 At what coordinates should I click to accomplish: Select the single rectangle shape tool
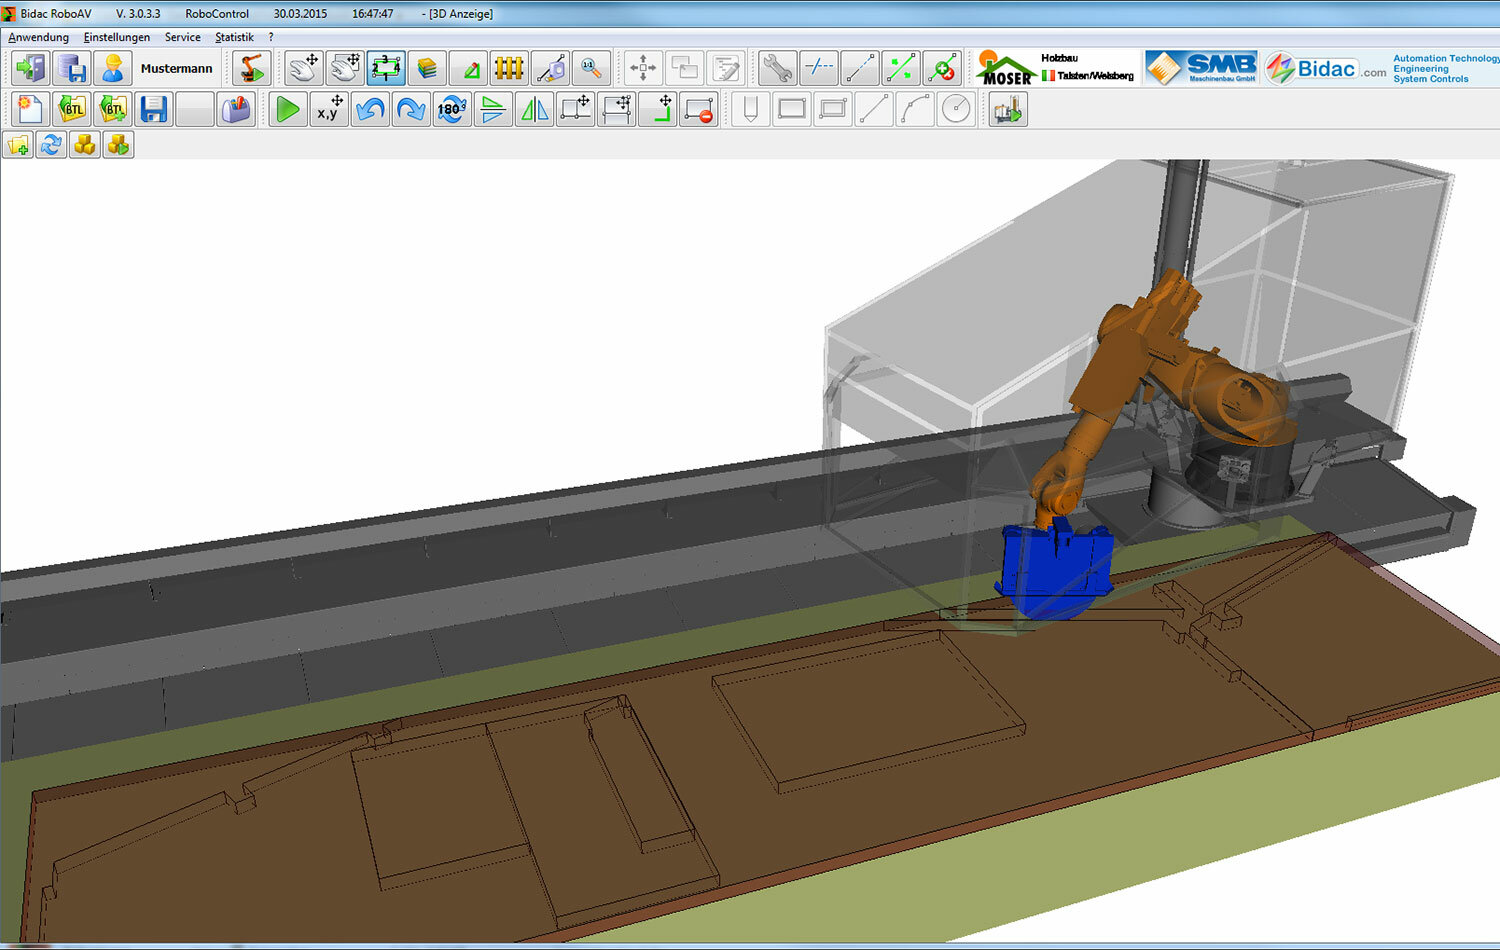pos(792,109)
